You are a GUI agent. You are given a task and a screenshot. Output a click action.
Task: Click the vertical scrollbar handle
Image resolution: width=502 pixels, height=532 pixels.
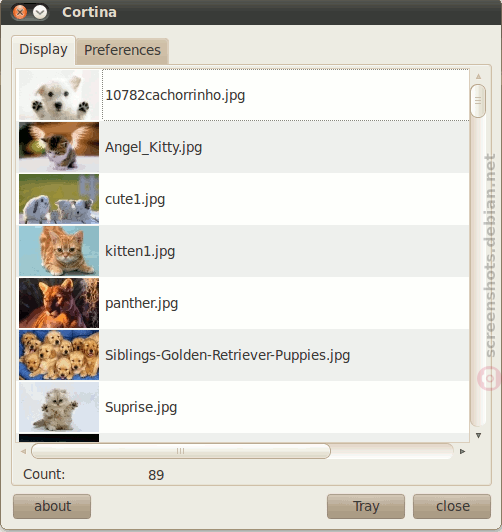[478, 101]
